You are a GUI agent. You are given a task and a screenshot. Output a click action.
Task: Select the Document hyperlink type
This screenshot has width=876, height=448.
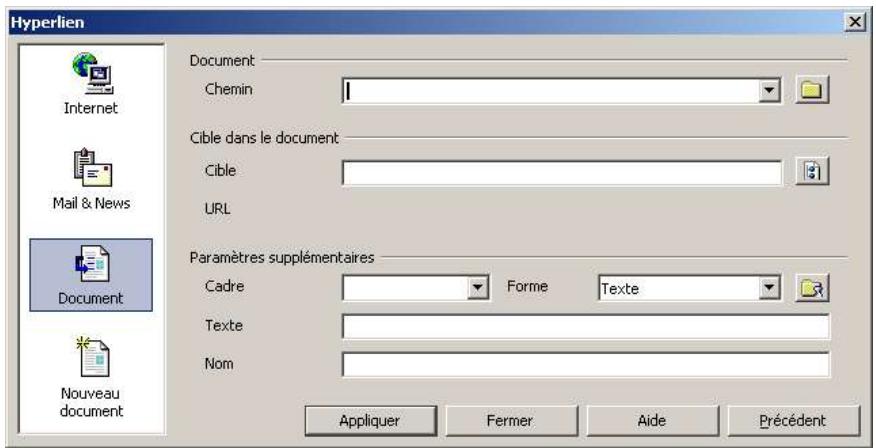pos(91,275)
